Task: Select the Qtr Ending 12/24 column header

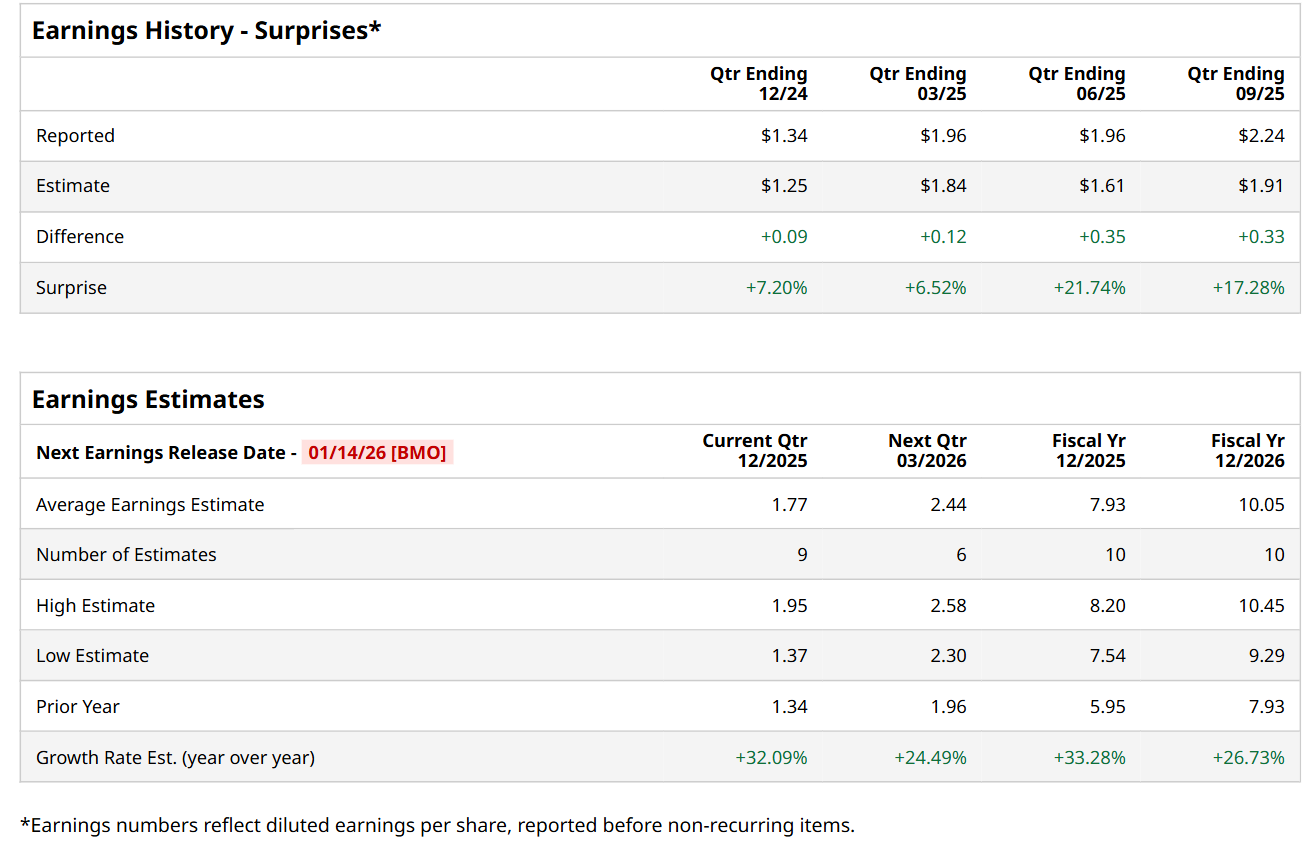Action: [x=759, y=84]
